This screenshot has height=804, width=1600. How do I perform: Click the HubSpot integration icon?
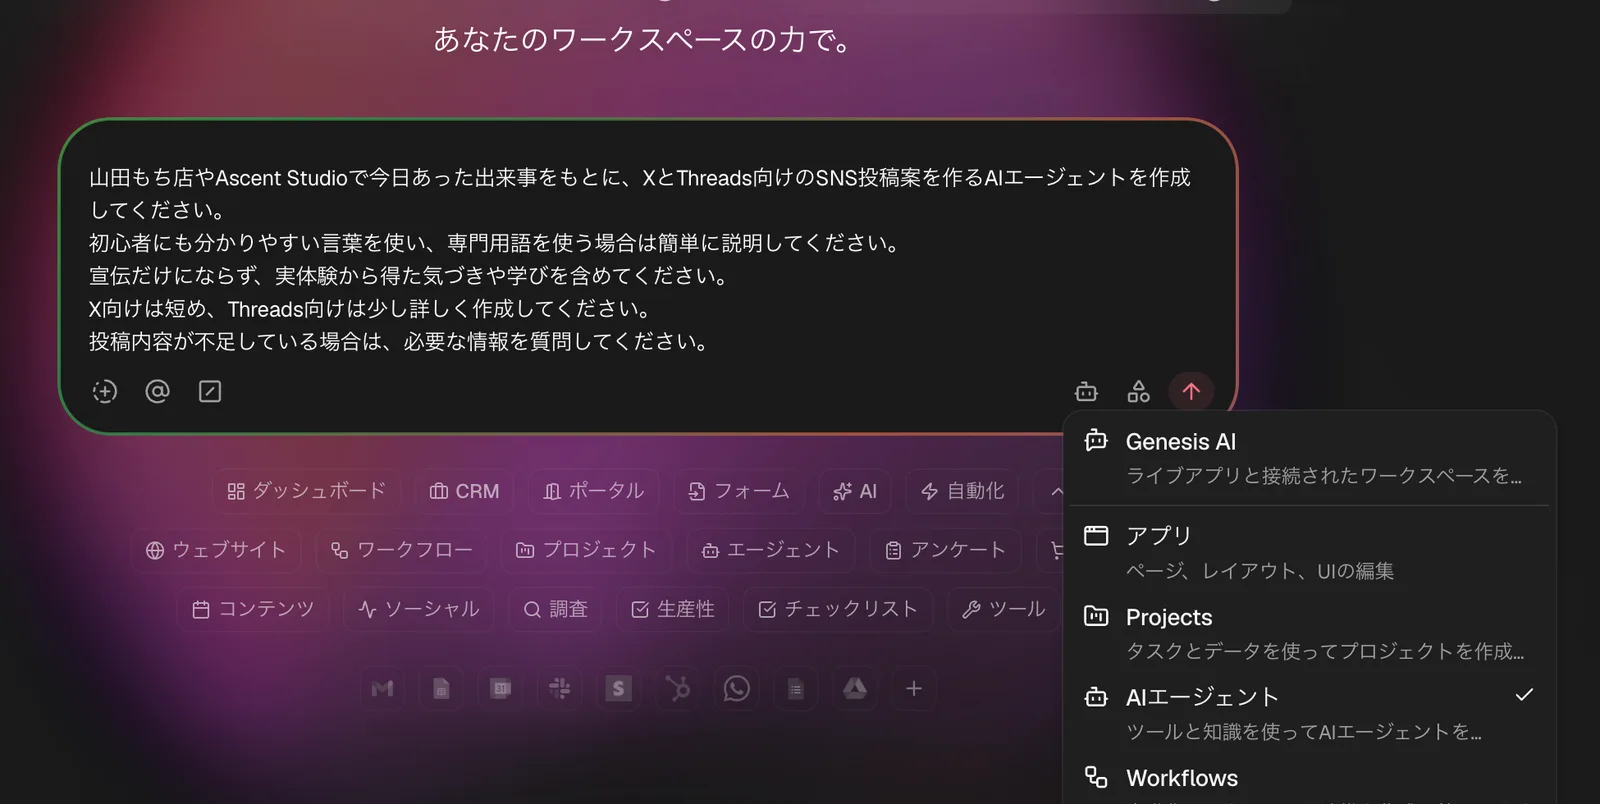[678, 688]
